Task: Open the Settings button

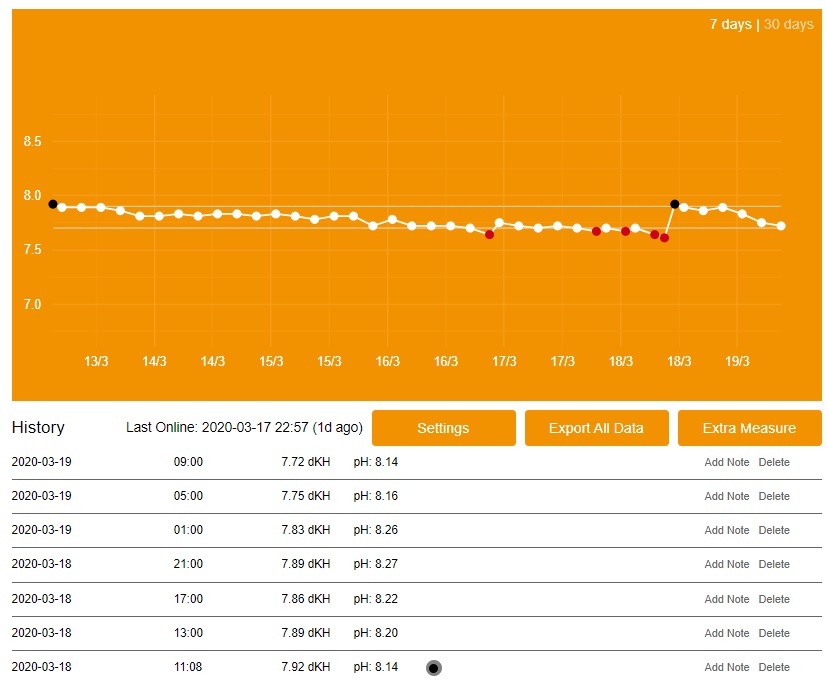Action: (443, 428)
